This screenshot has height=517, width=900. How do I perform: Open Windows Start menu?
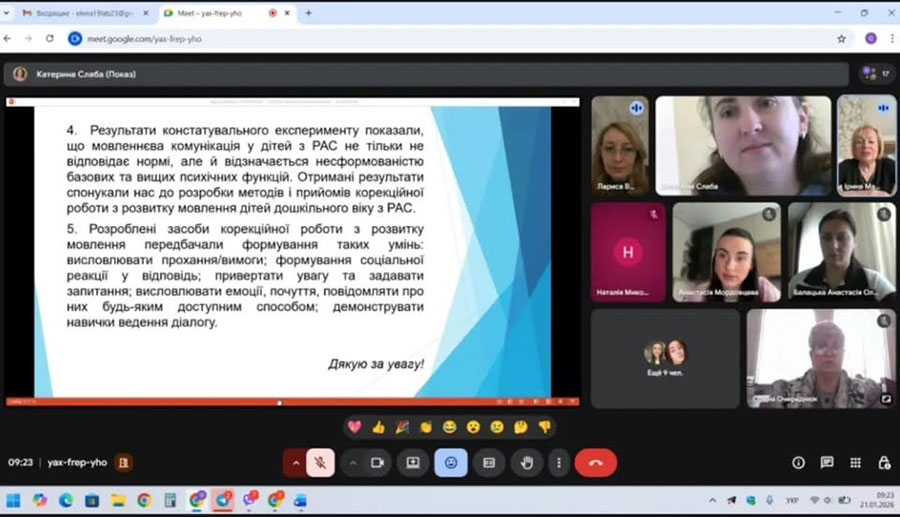click(x=13, y=500)
